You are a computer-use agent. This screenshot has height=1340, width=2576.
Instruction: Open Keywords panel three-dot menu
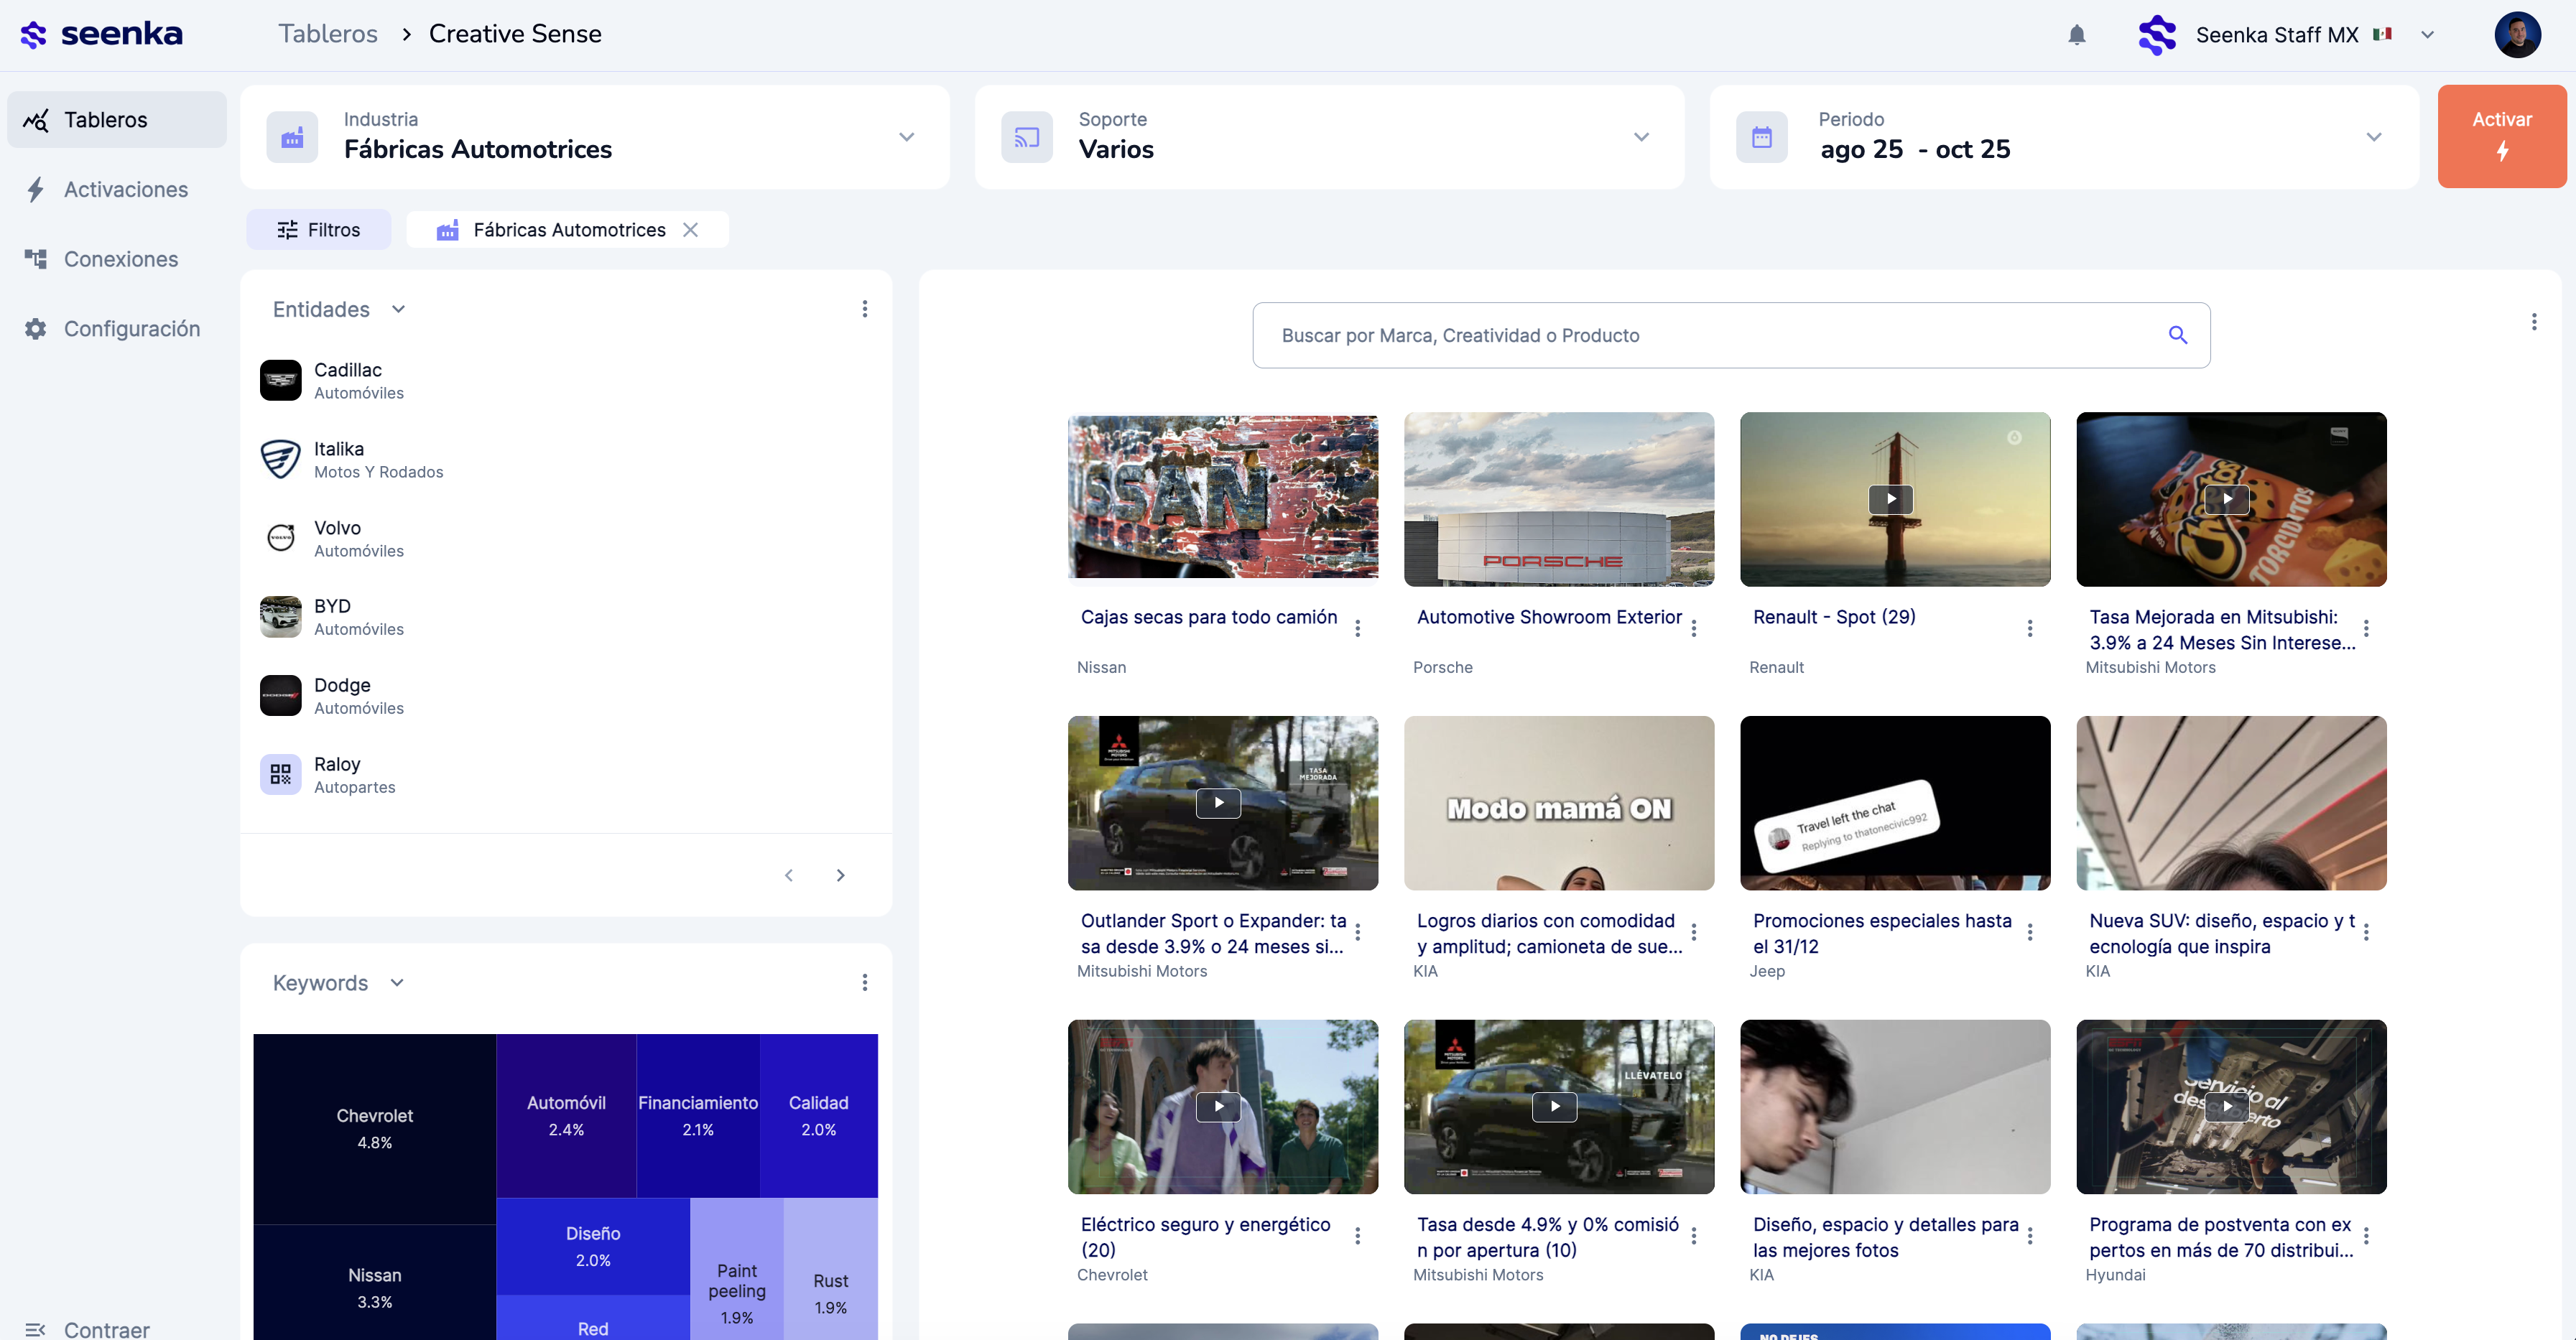point(864,983)
